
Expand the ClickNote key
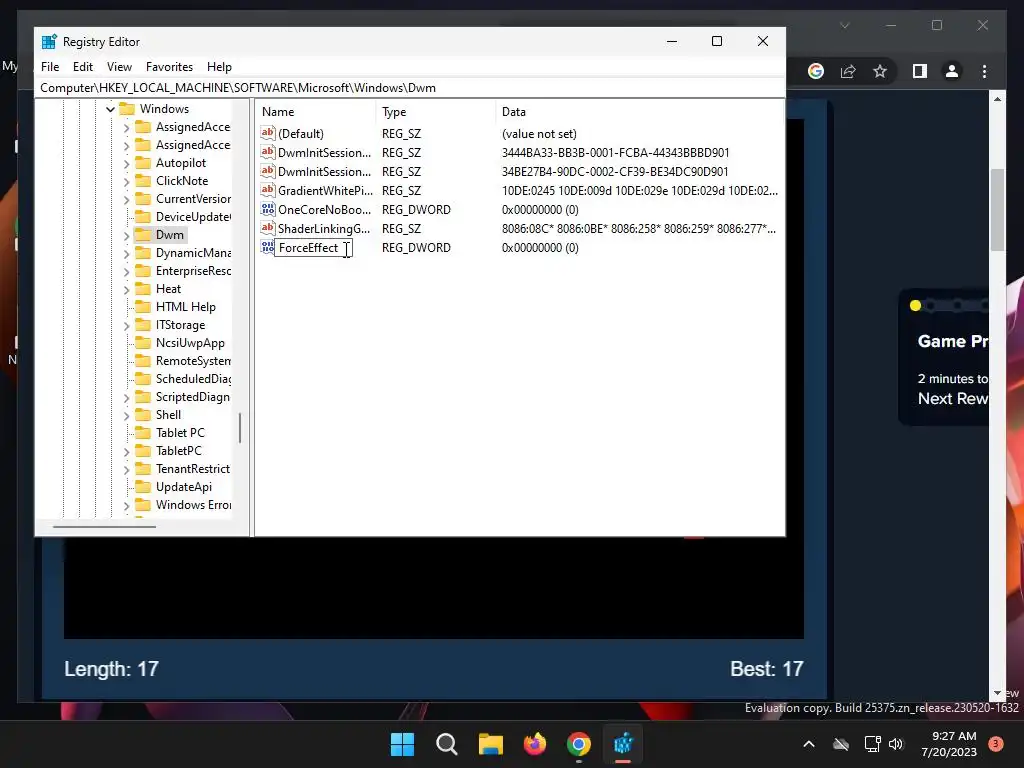coord(127,181)
